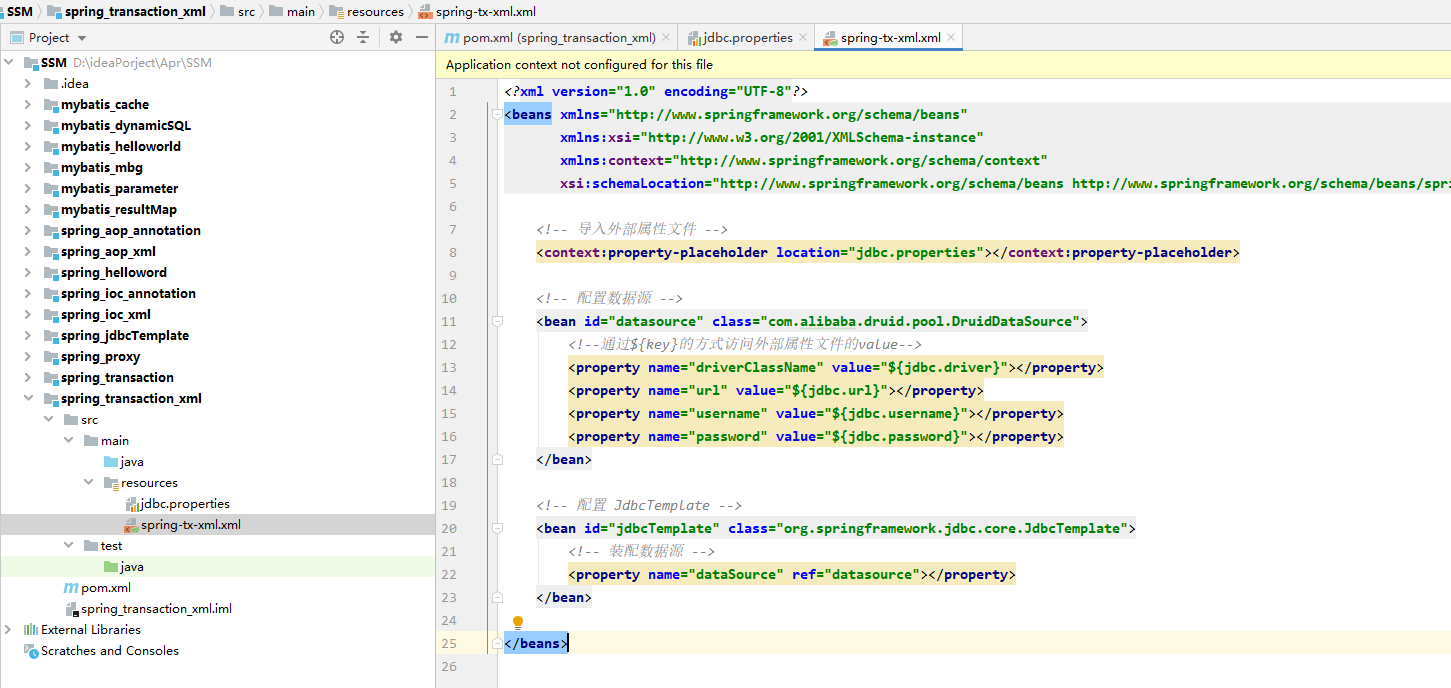Screen dimensions: 1451x688
Task: Collapse the src folder arrow
Action: [50, 420]
